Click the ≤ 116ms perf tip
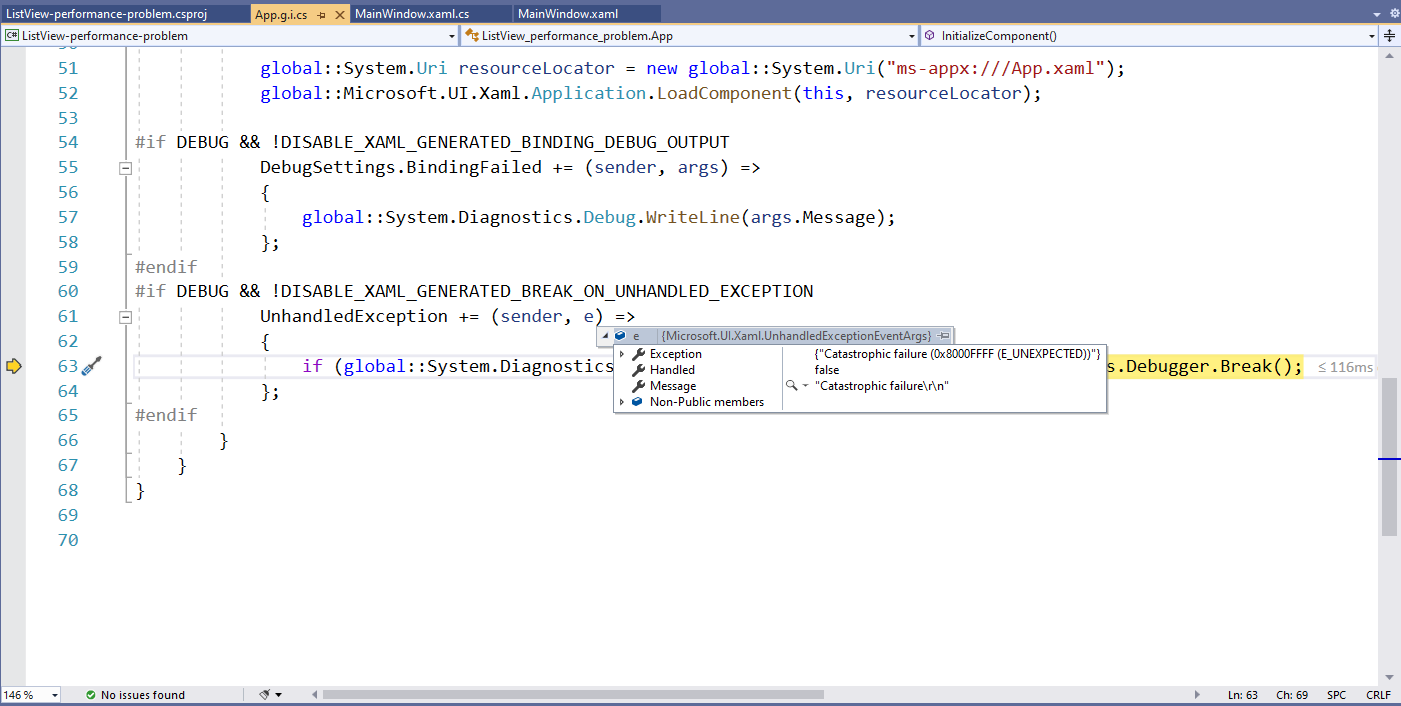 pyautogui.click(x=1345, y=367)
